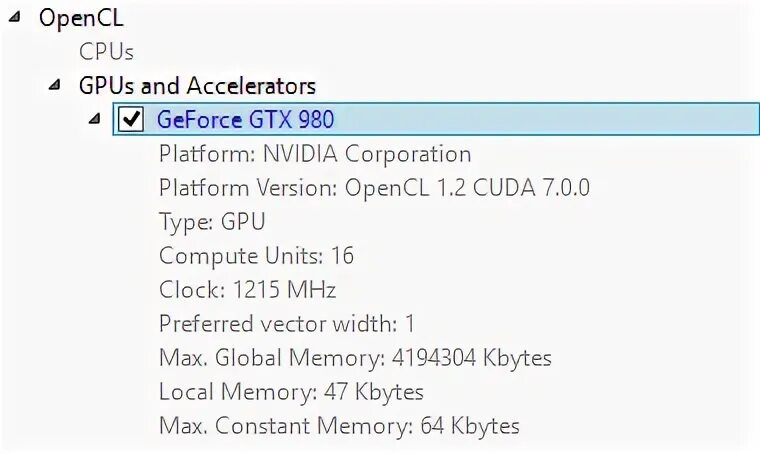Click the Preferred vector width row
The height and width of the screenshot is (454, 760).
pyautogui.click(x=286, y=324)
